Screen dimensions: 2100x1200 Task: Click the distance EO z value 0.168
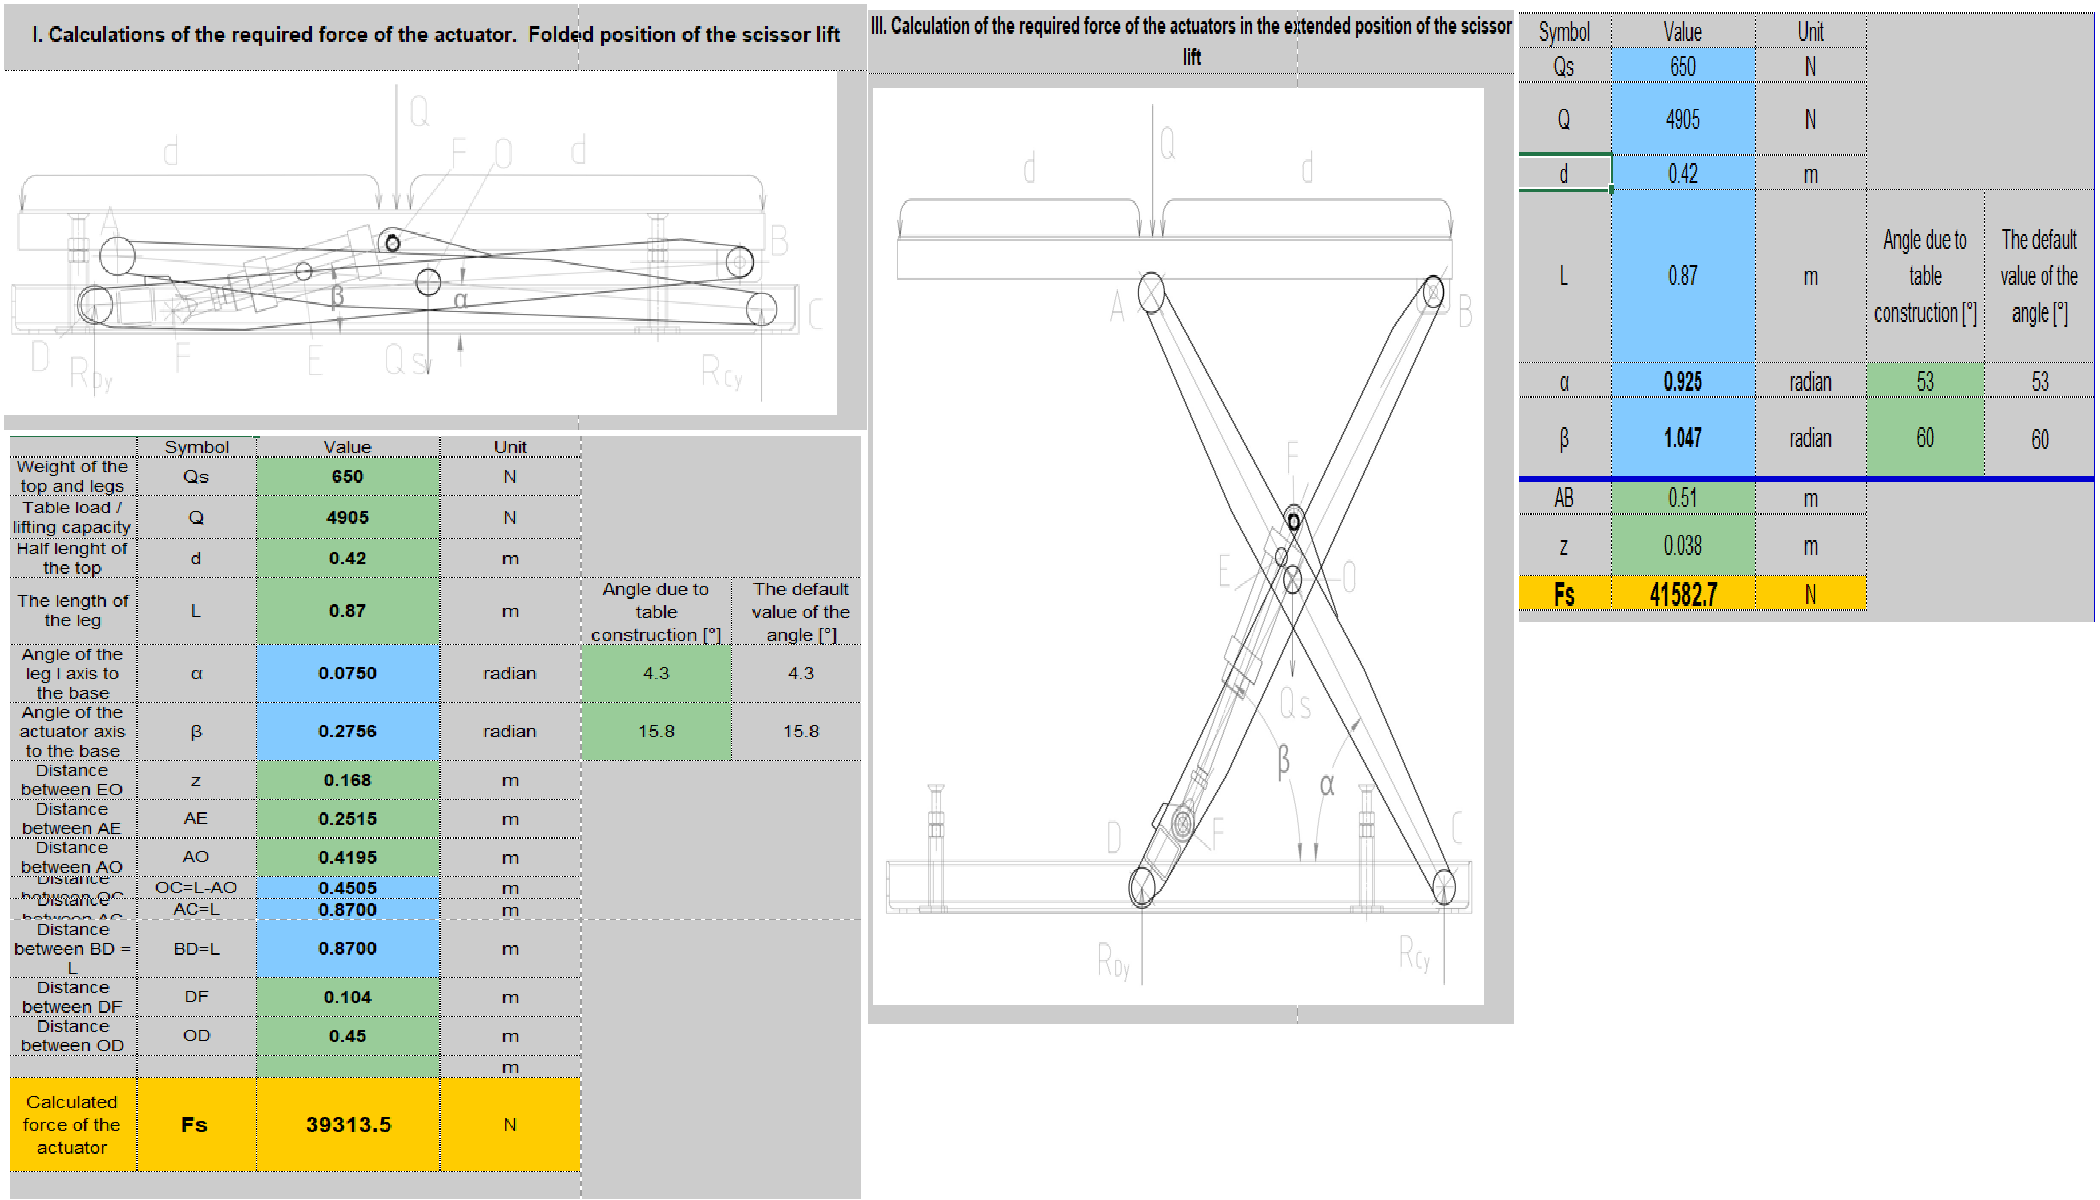click(347, 780)
